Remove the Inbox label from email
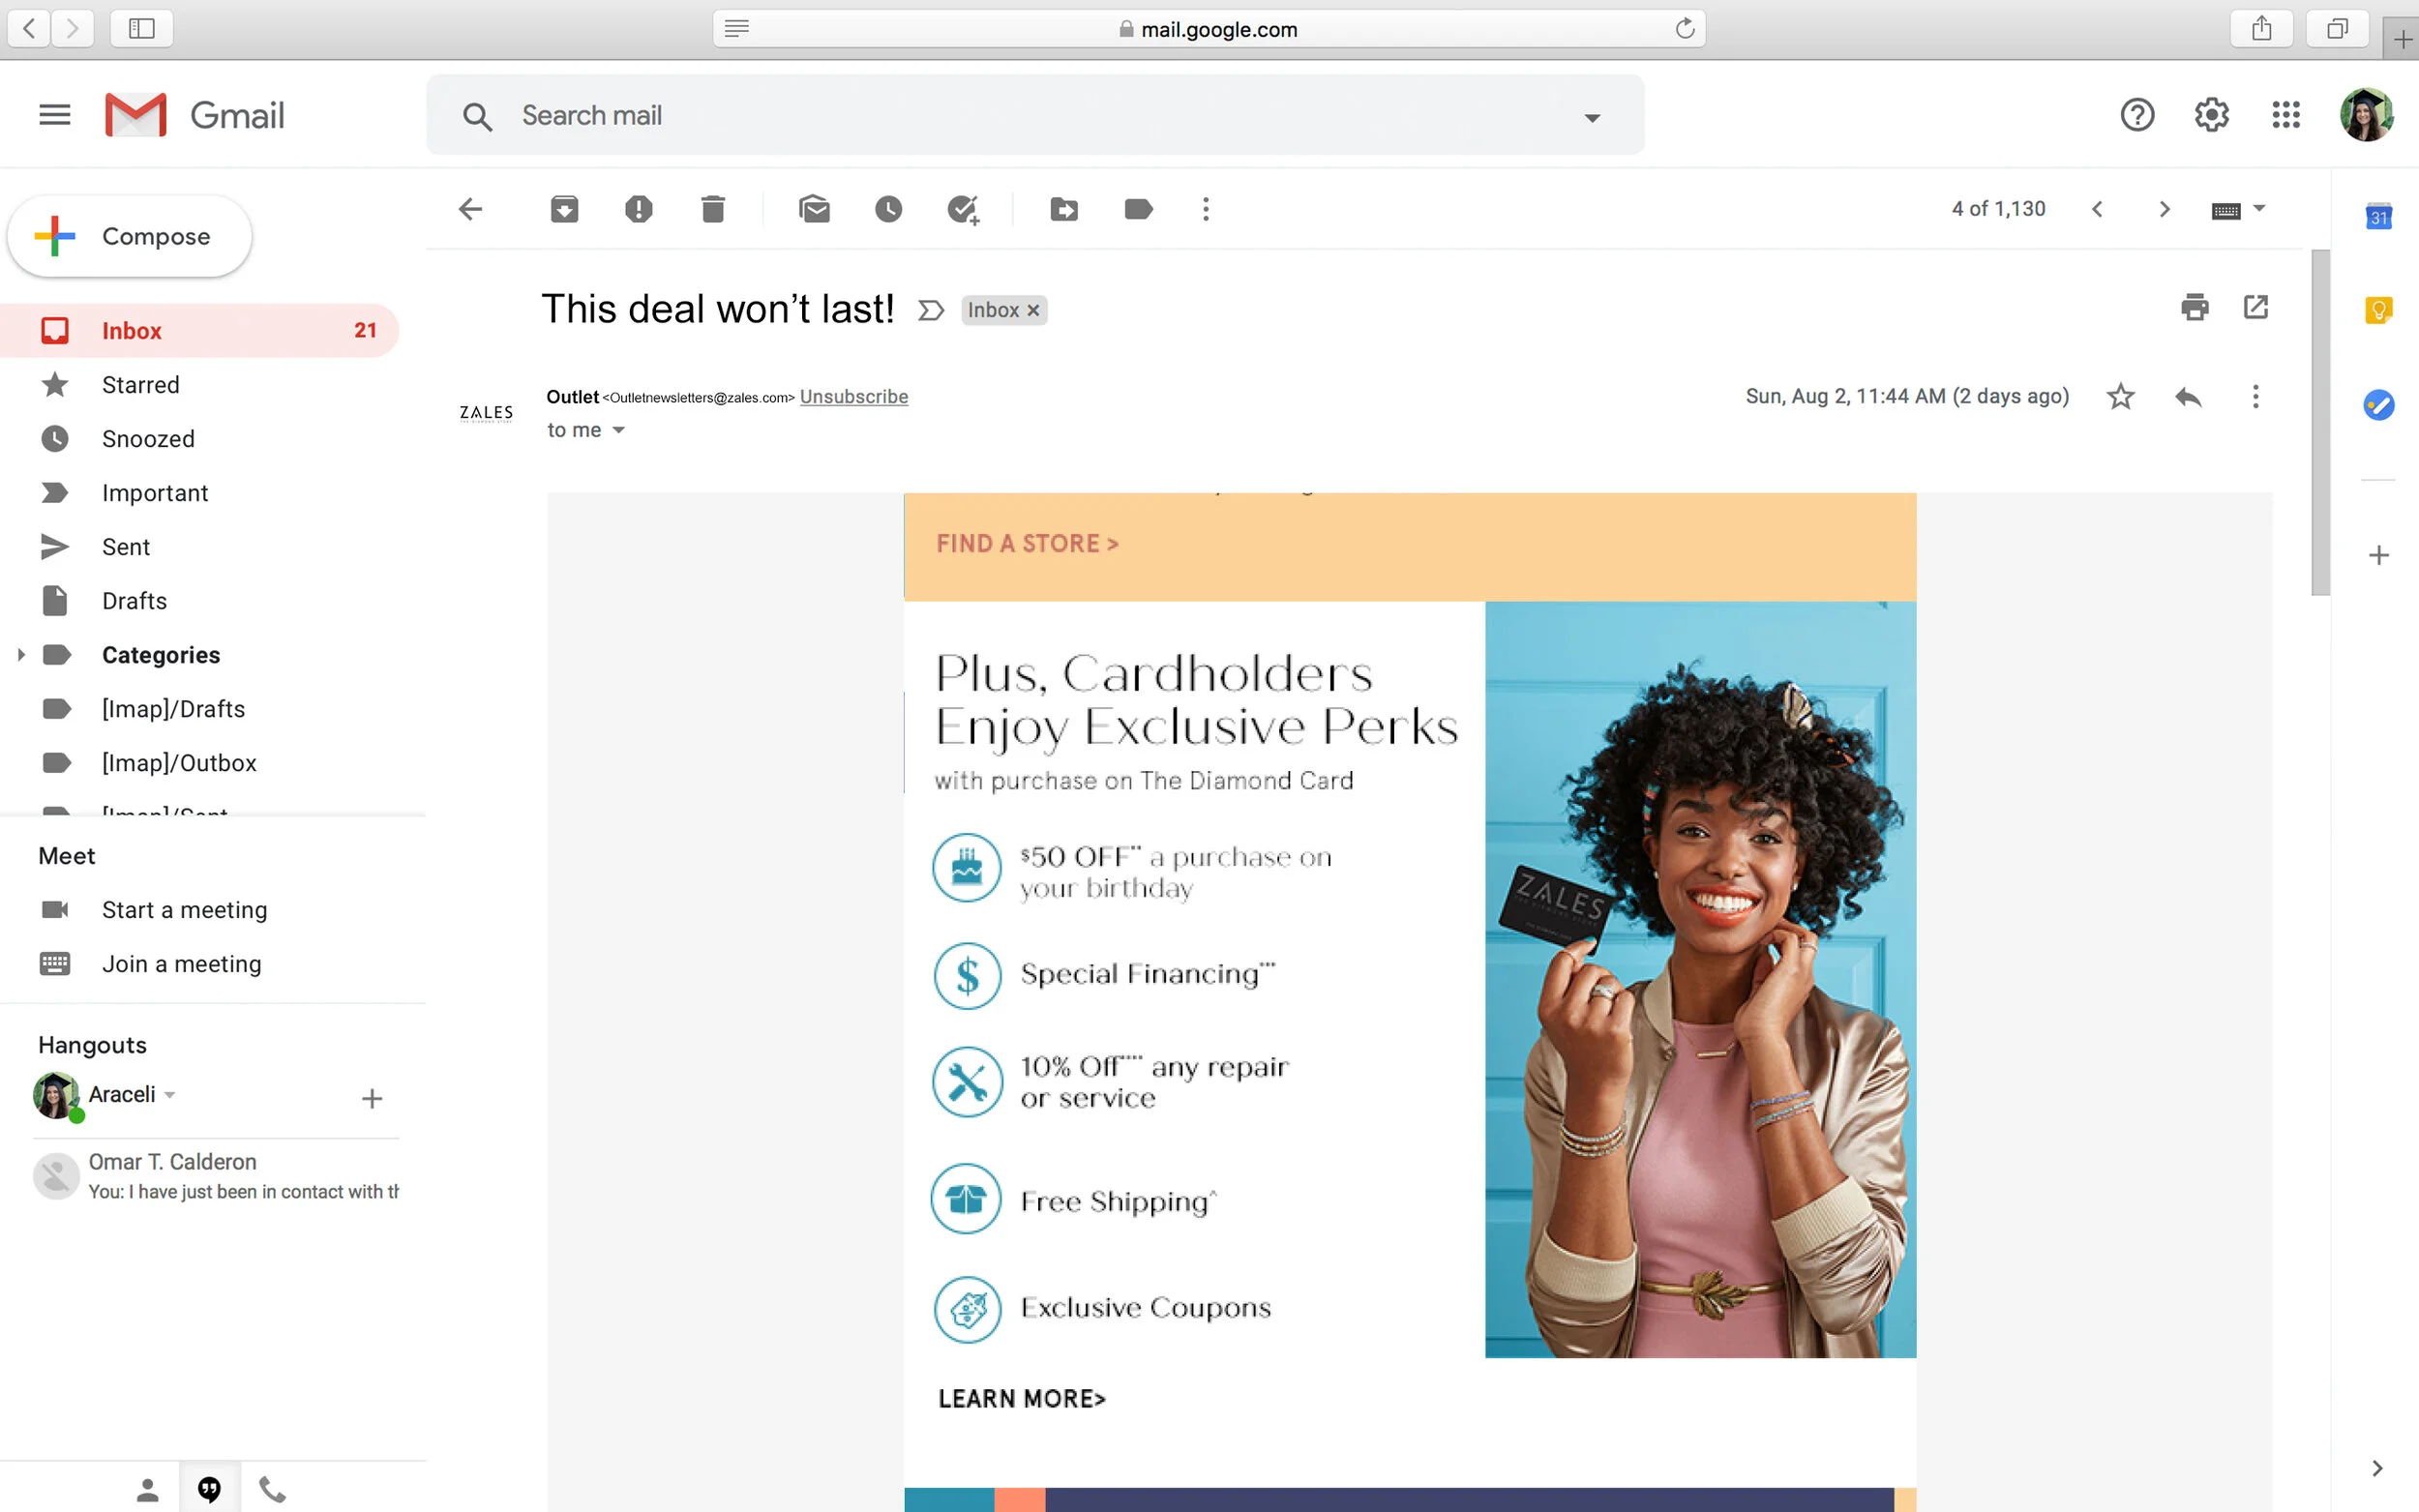The height and width of the screenshot is (1512, 2419). pyautogui.click(x=1033, y=310)
